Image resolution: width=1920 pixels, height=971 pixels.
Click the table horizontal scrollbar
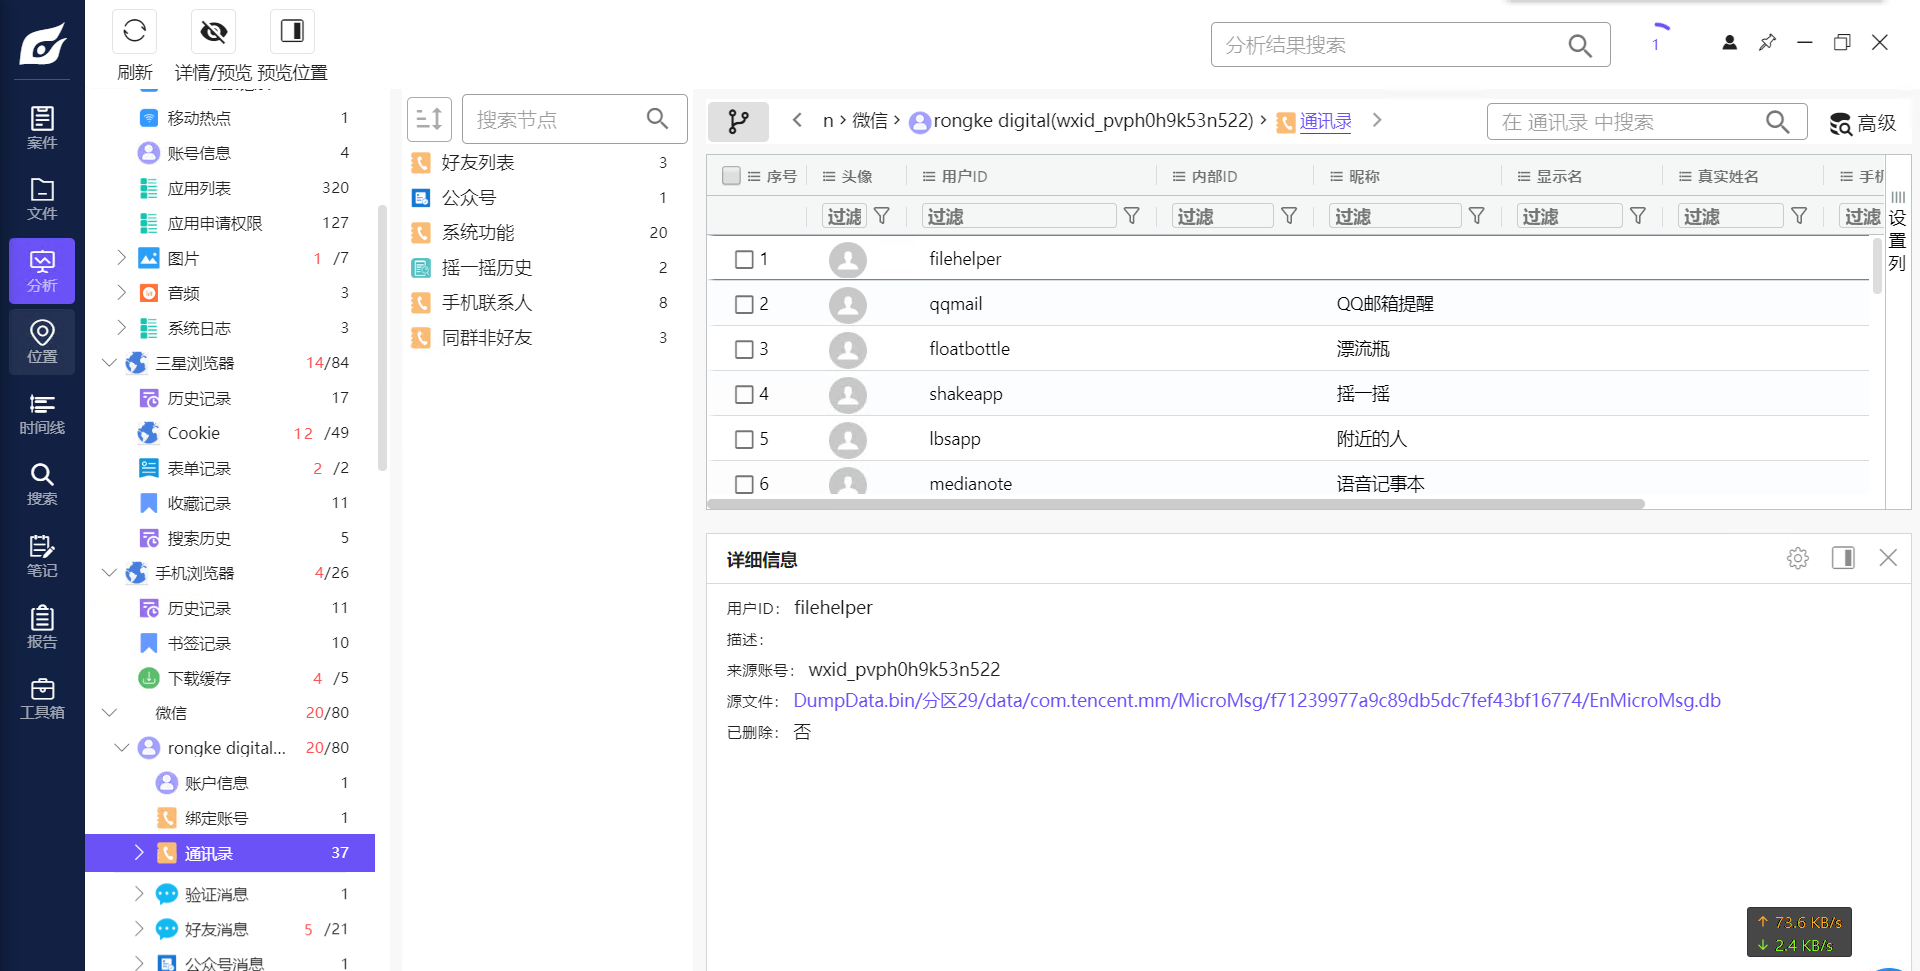(1177, 504)
